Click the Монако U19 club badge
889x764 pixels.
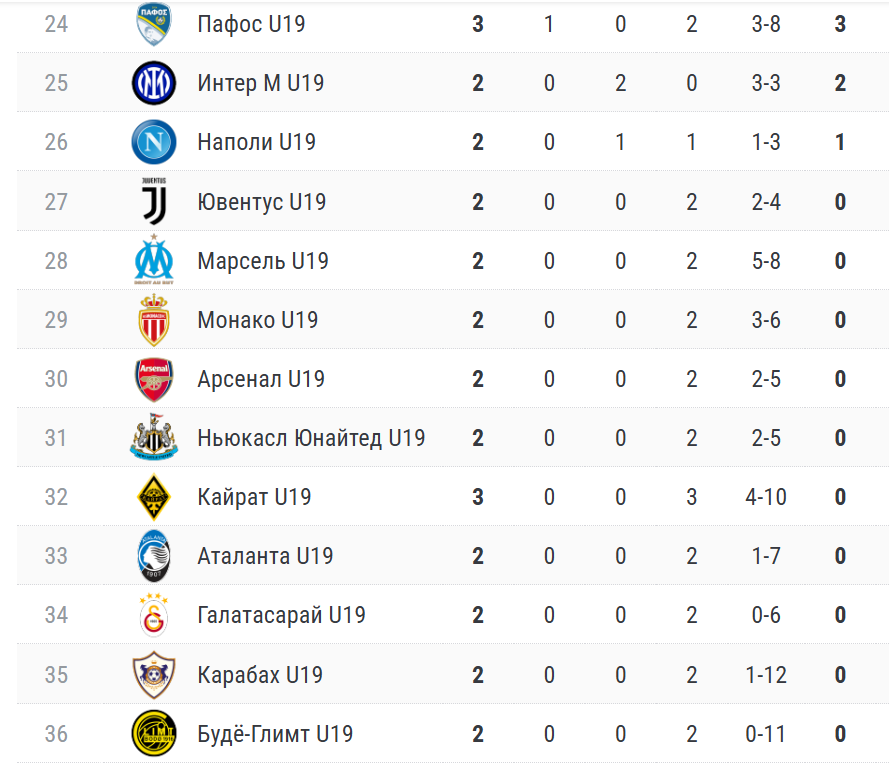click(x=154, y=320)
